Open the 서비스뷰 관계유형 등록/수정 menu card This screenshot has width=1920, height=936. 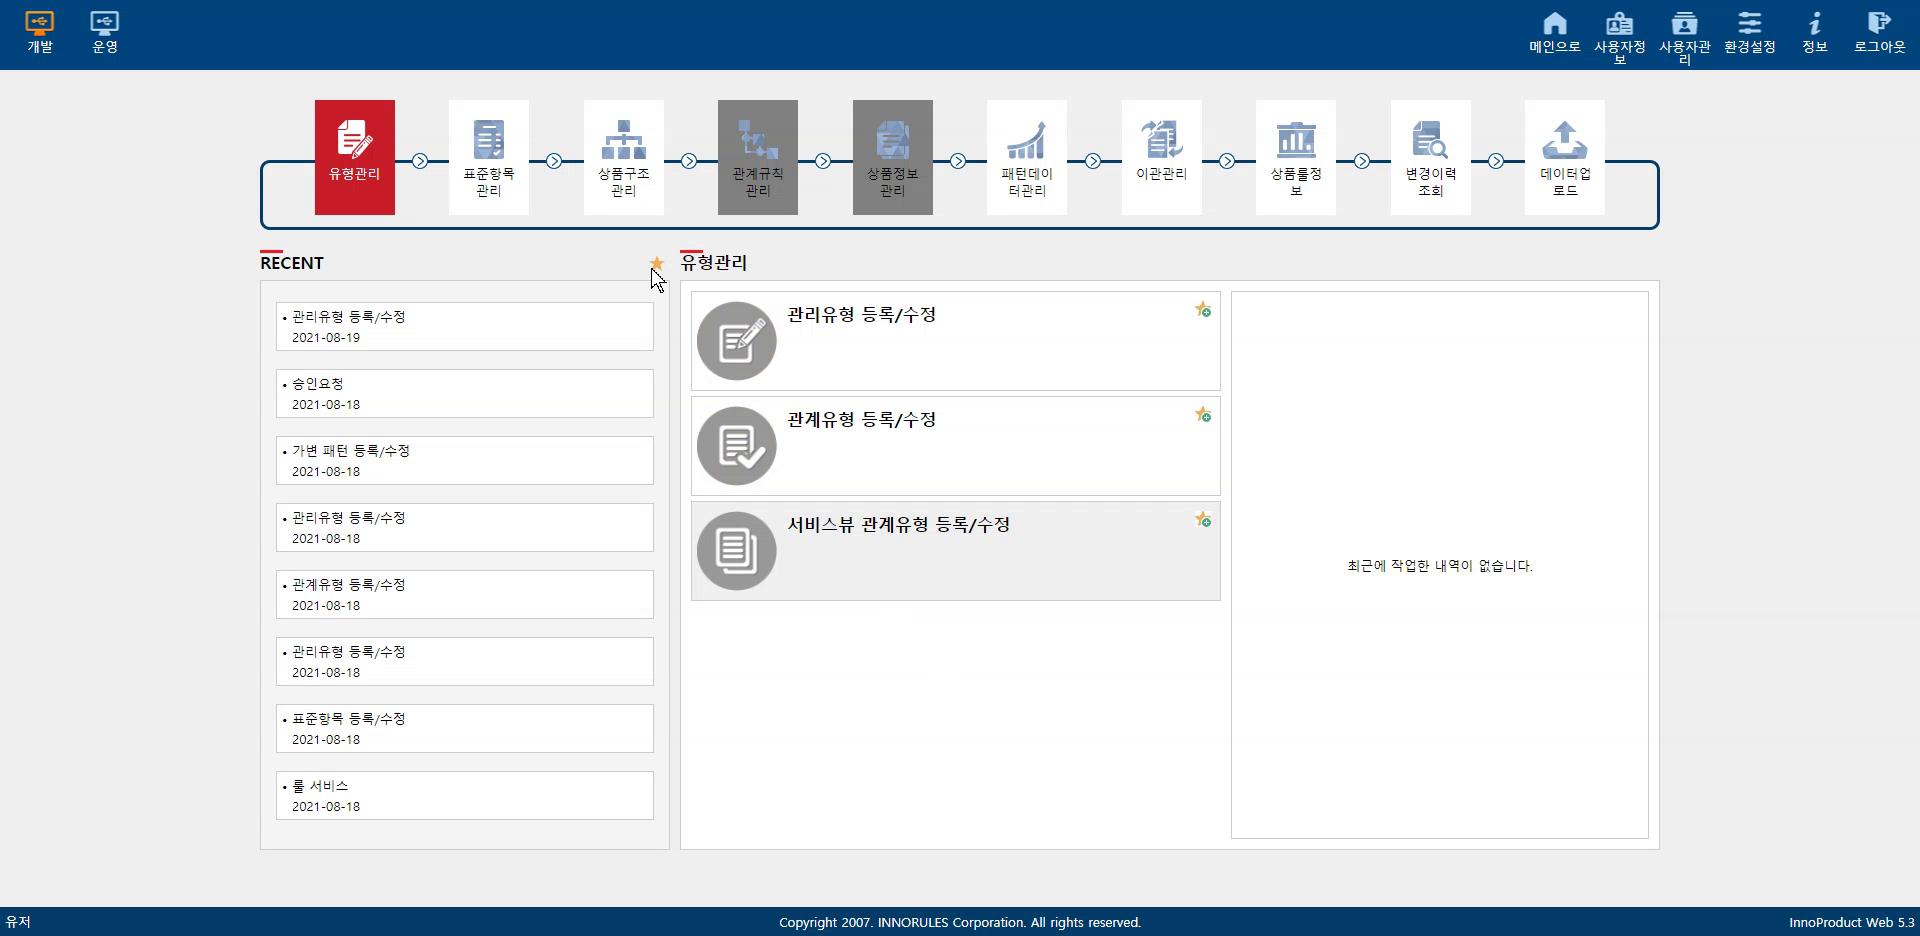point(955,550)
